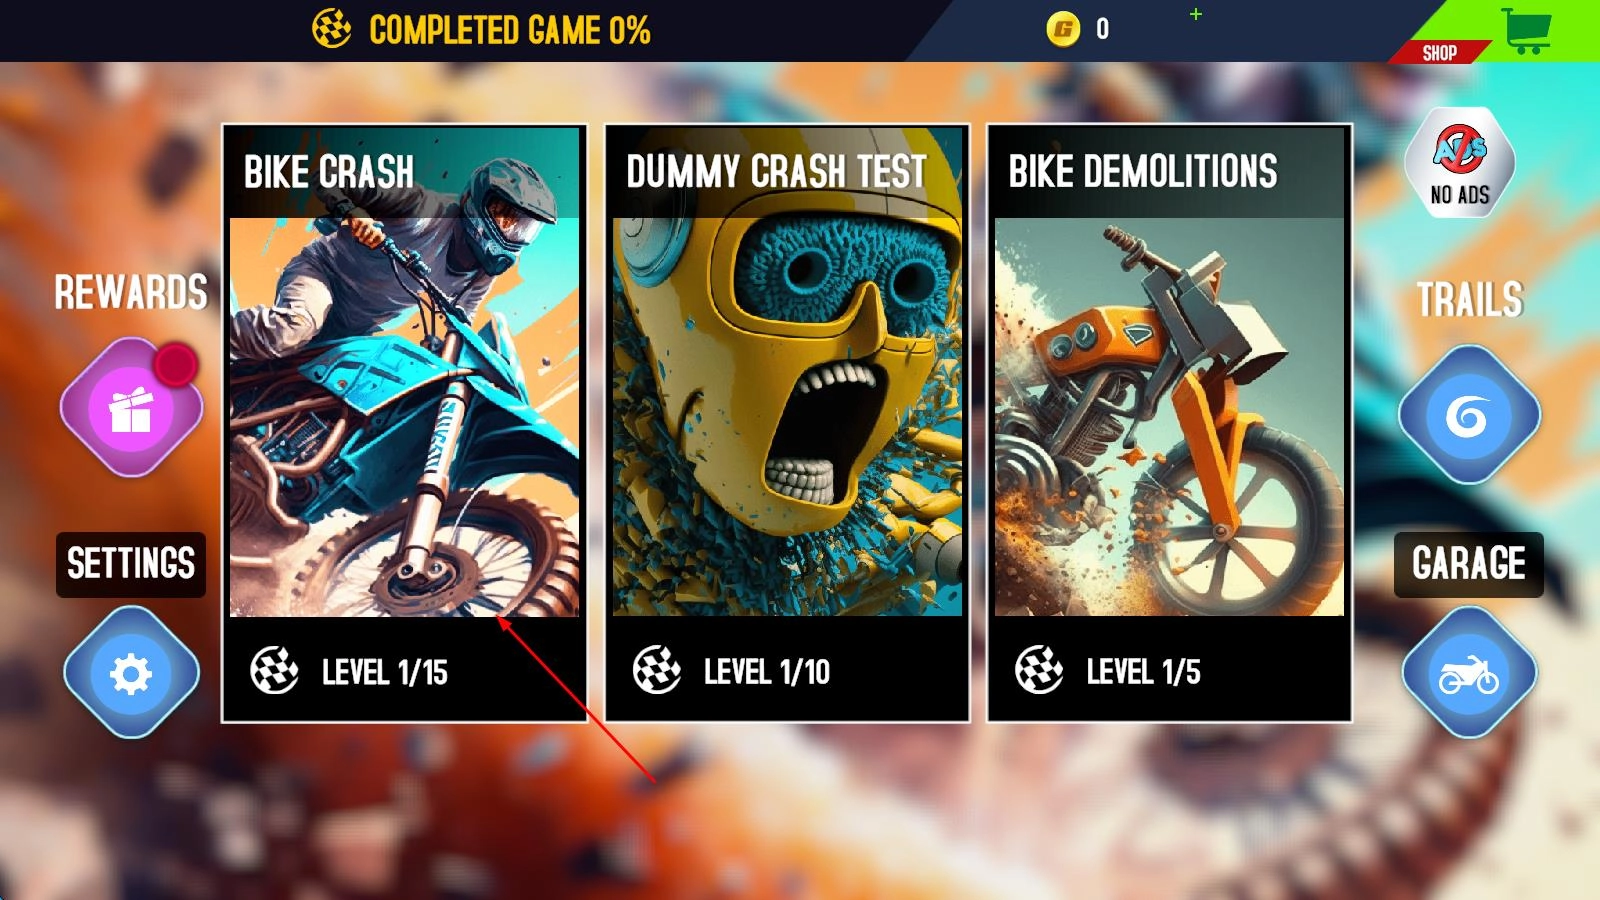Select the Bike Crash mode card

[x=404, y=422]
